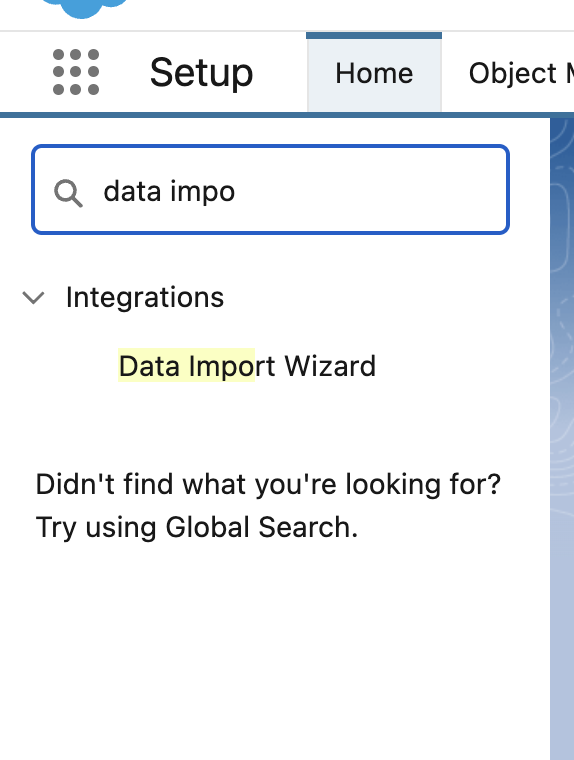The width and height of the screenshot is (574, 760).
Task: Click the highlighted "Data Impo" match text
Action: click(x=187, y=365)
